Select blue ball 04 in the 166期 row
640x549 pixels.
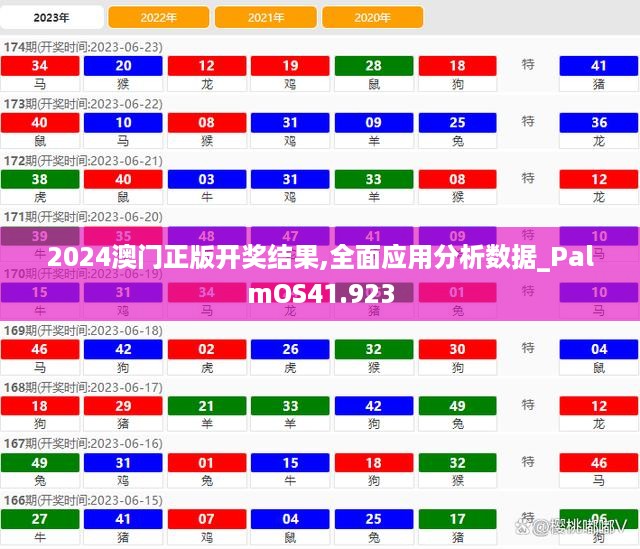coord(290,519)
